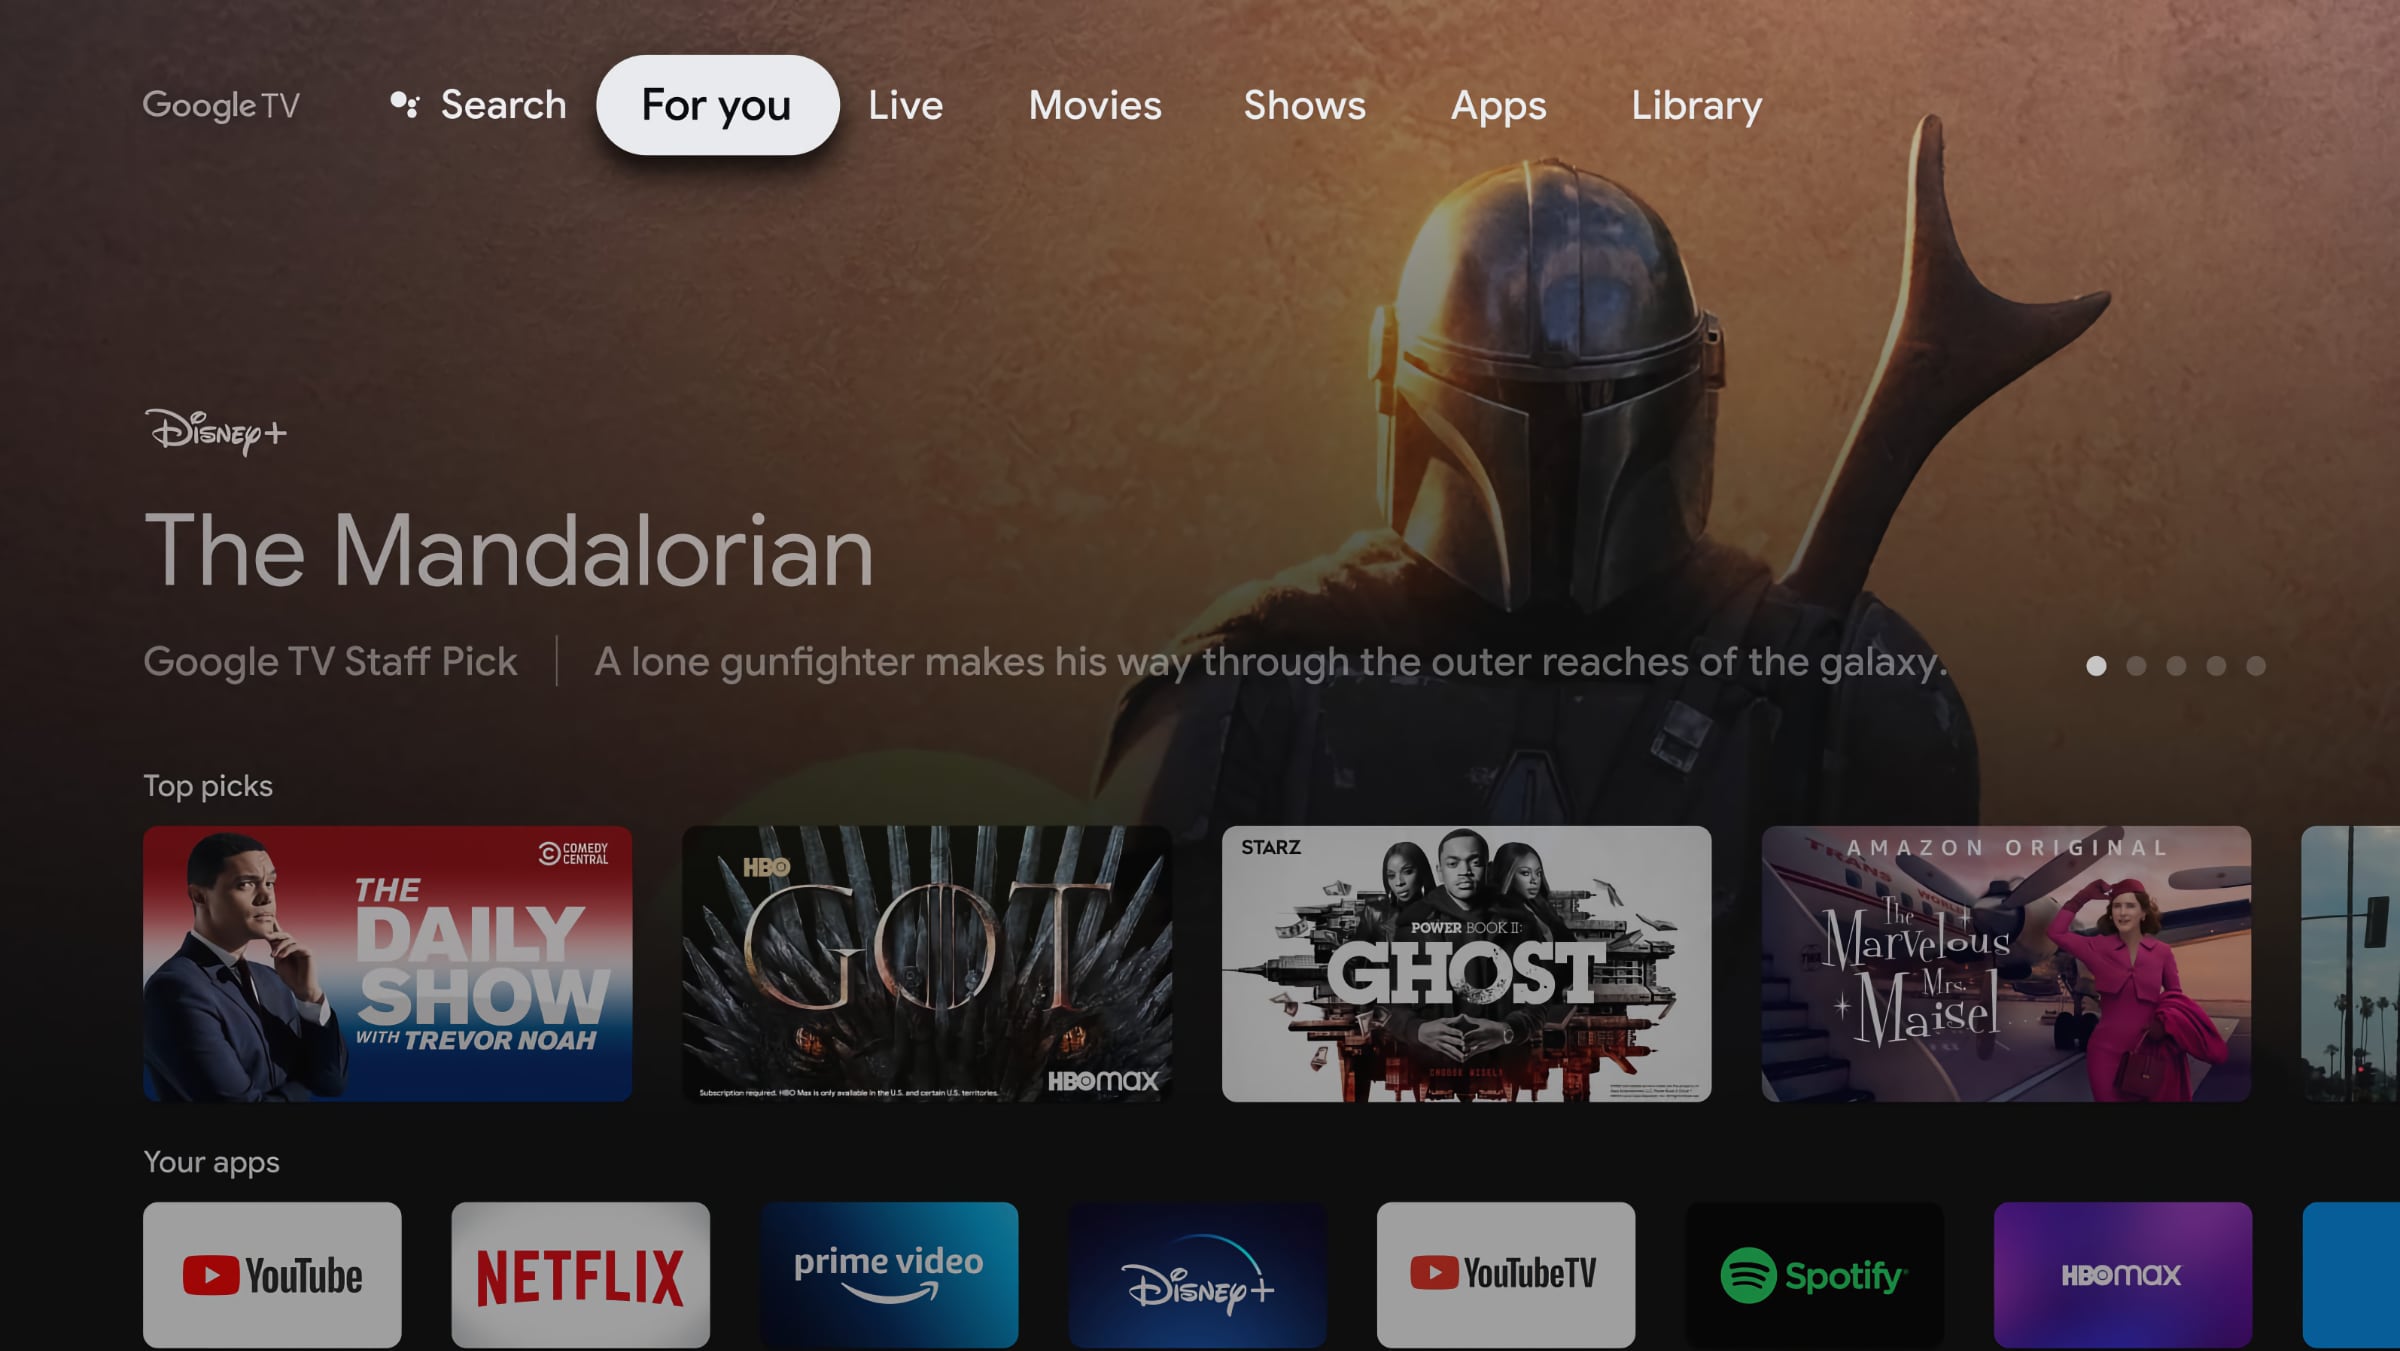Open the Apps section
Viewport: 2400px width, 1351px height.
click(x=1498, y=104)
